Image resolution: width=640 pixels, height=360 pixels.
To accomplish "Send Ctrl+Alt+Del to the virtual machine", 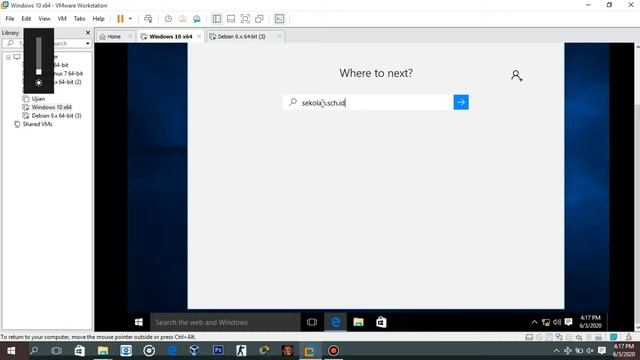I will 148,19.
